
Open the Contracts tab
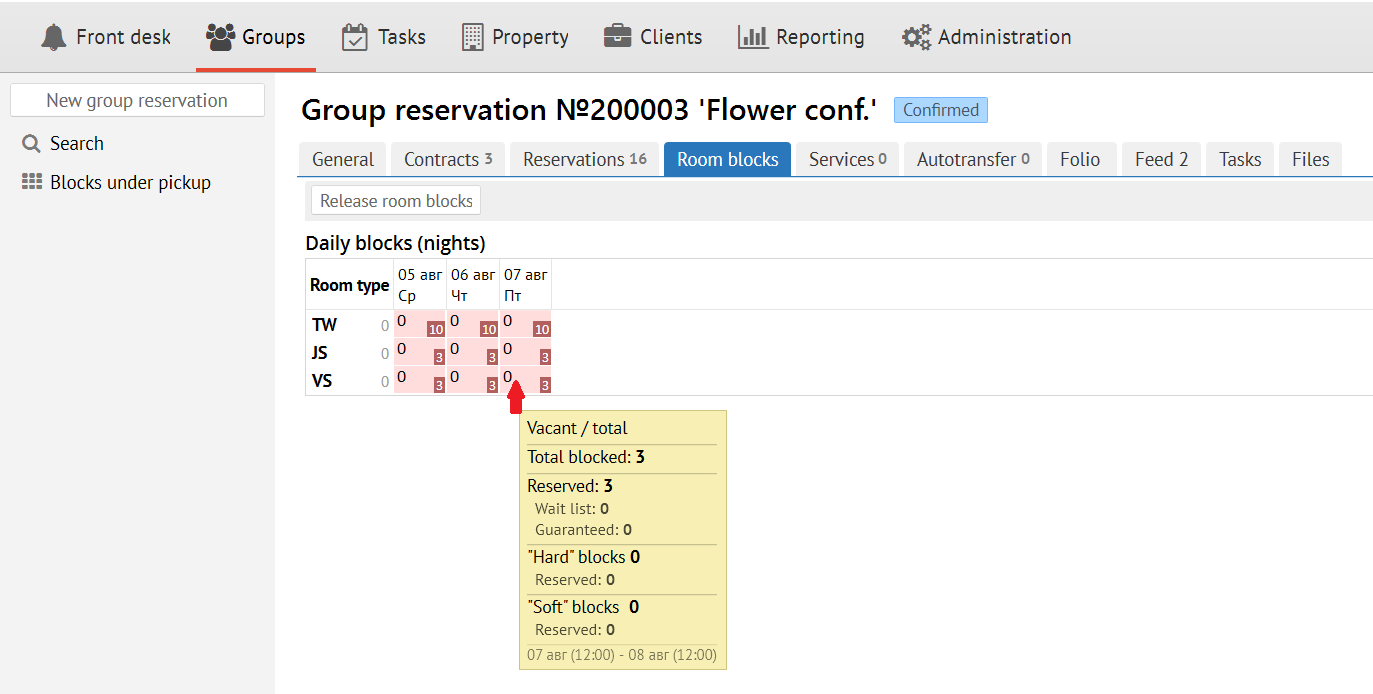tap(448, 159)
